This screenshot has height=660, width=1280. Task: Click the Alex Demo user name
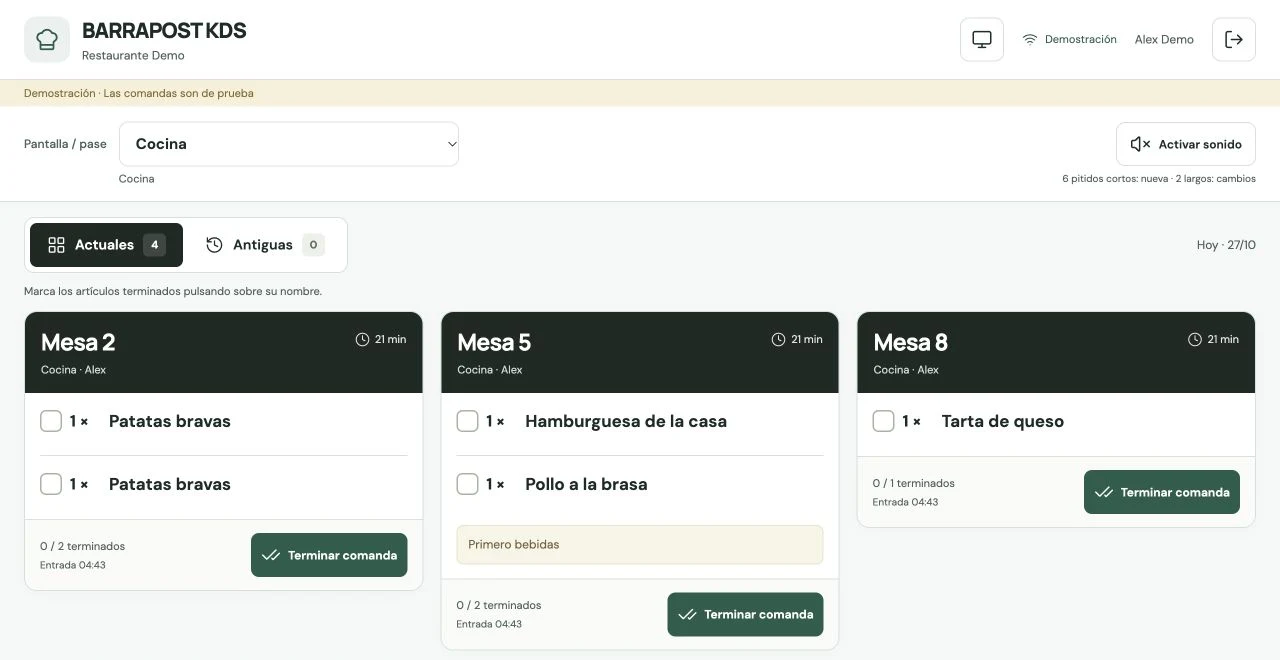coord(1164,40)
